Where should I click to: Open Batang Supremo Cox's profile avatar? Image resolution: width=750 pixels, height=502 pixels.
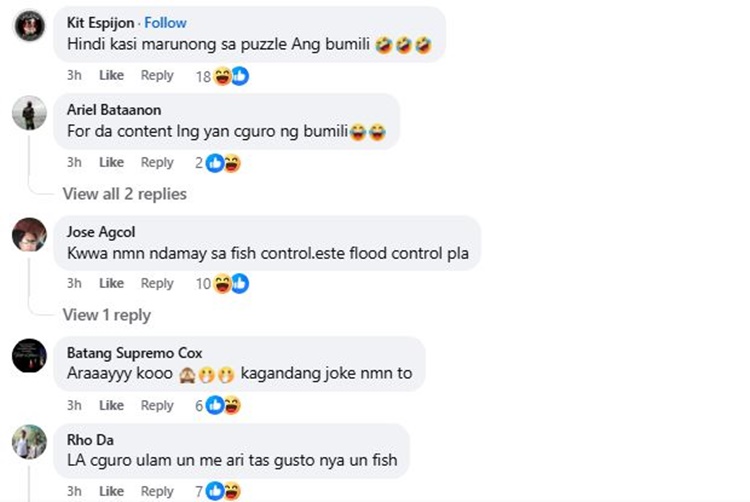pyautogui.click(x=29, y=356)
